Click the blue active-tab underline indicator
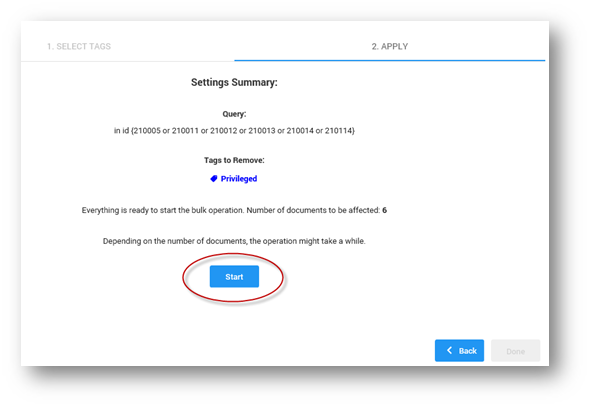 [x=390, y=60]
